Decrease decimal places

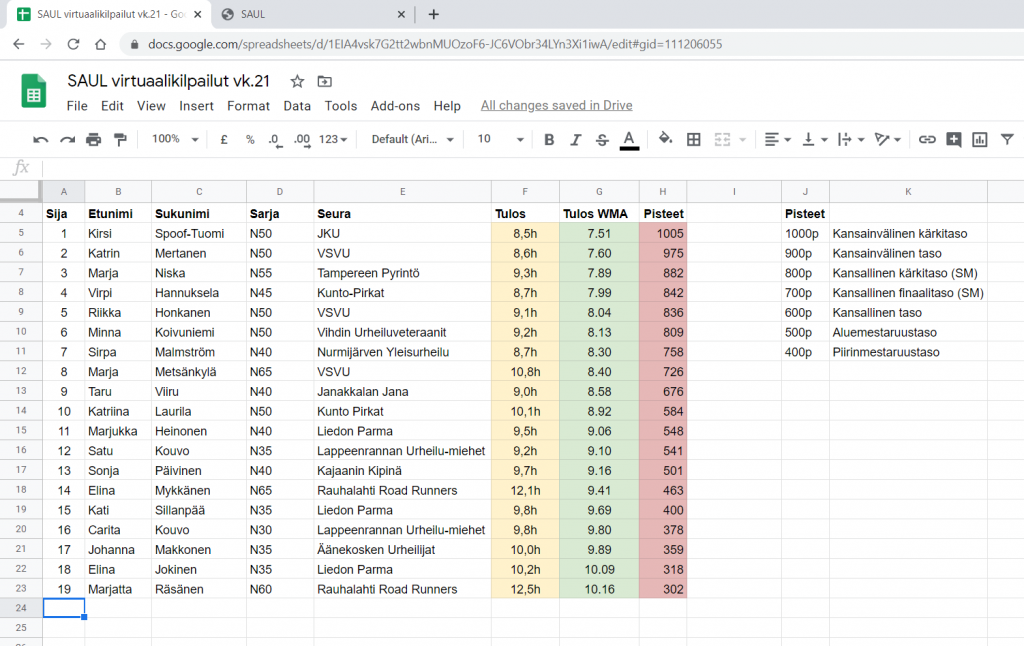click(x=275, y=140)
